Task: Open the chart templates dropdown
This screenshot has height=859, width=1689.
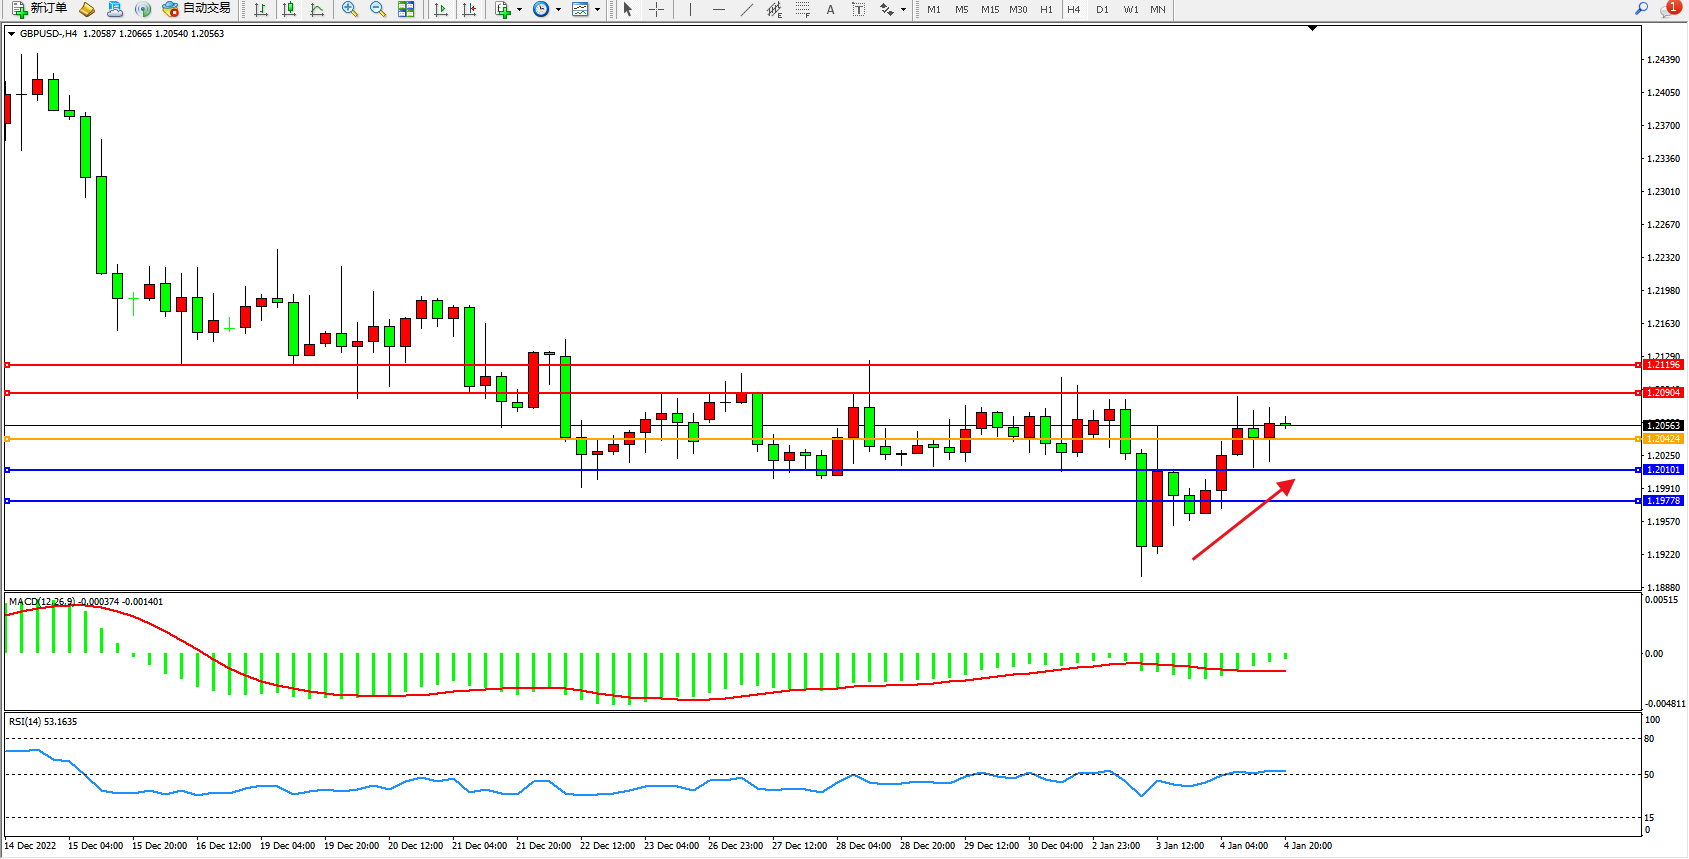Action: coord(597,10)
